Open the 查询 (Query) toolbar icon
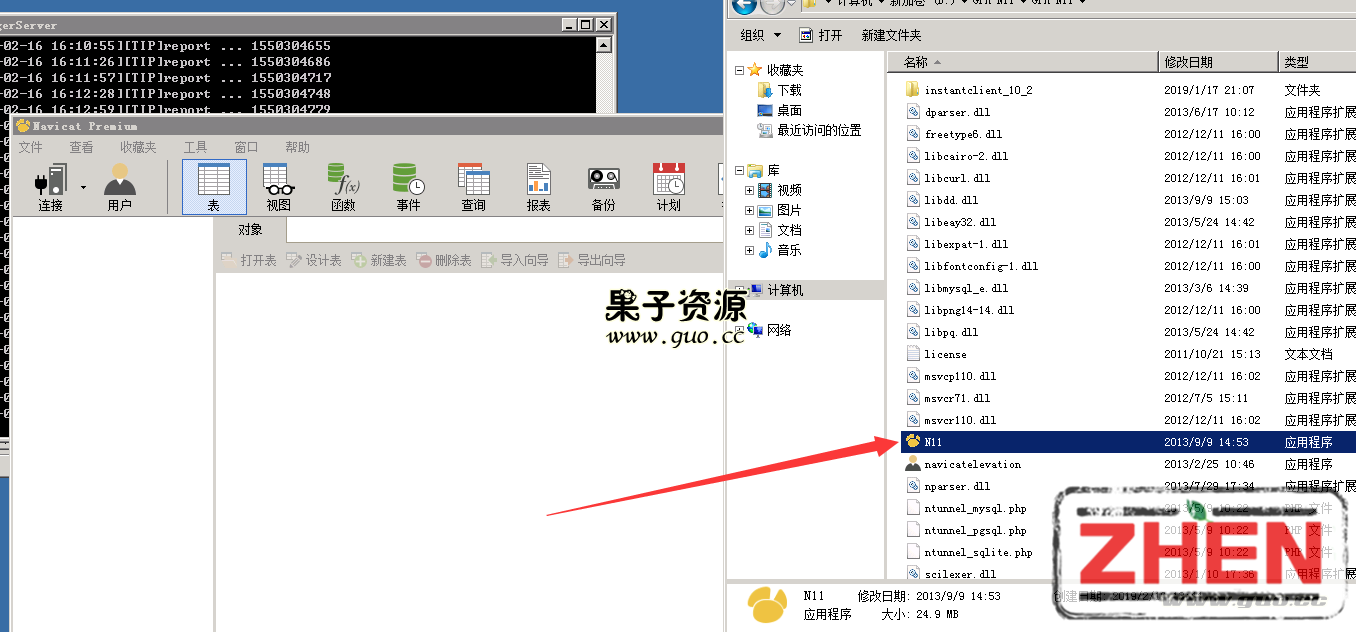Viewport: 1356px width, 632px height. point(473,187)
